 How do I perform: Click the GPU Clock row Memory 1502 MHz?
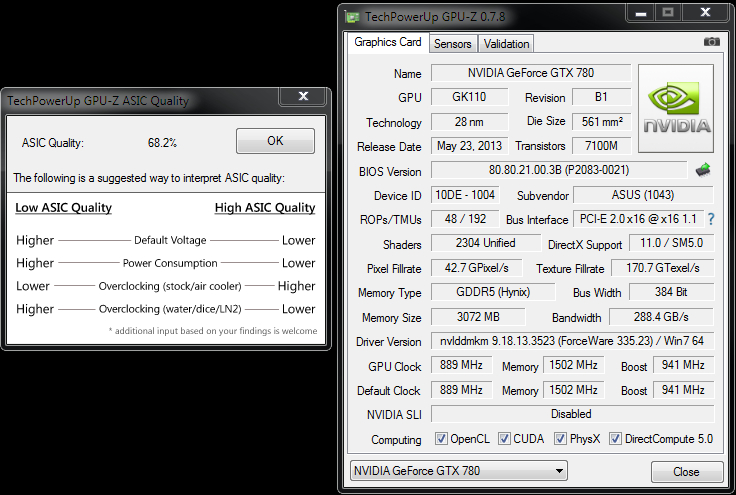click(x=574, y=365)
